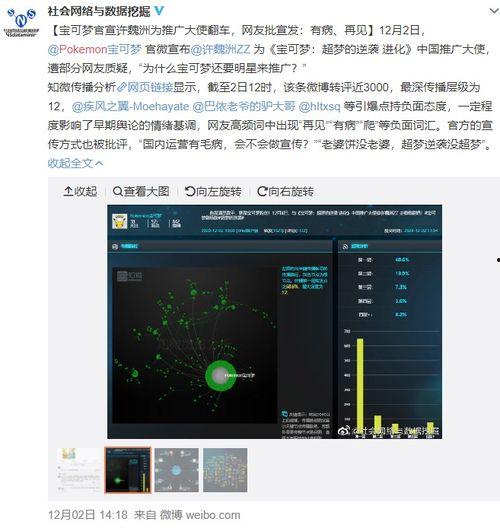
Task: Click the SNS account avatar
Action: 22,22
